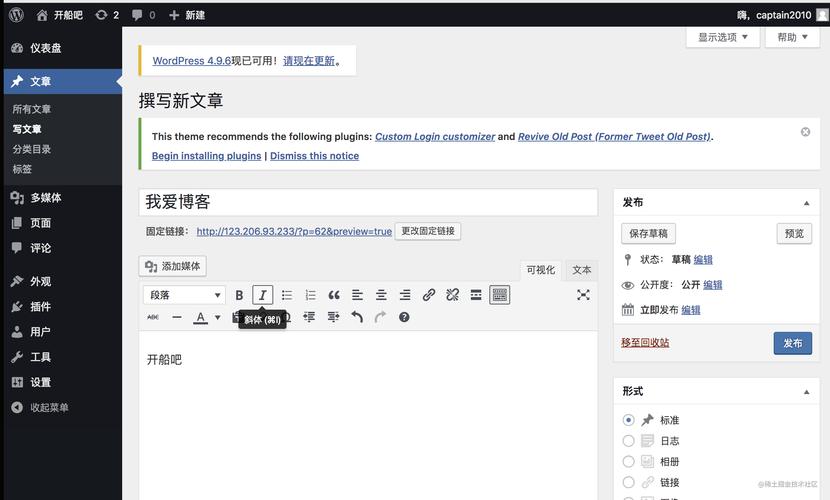Undo the last edit
Viewport: 830px width, 500px height.
coord(357,317)
